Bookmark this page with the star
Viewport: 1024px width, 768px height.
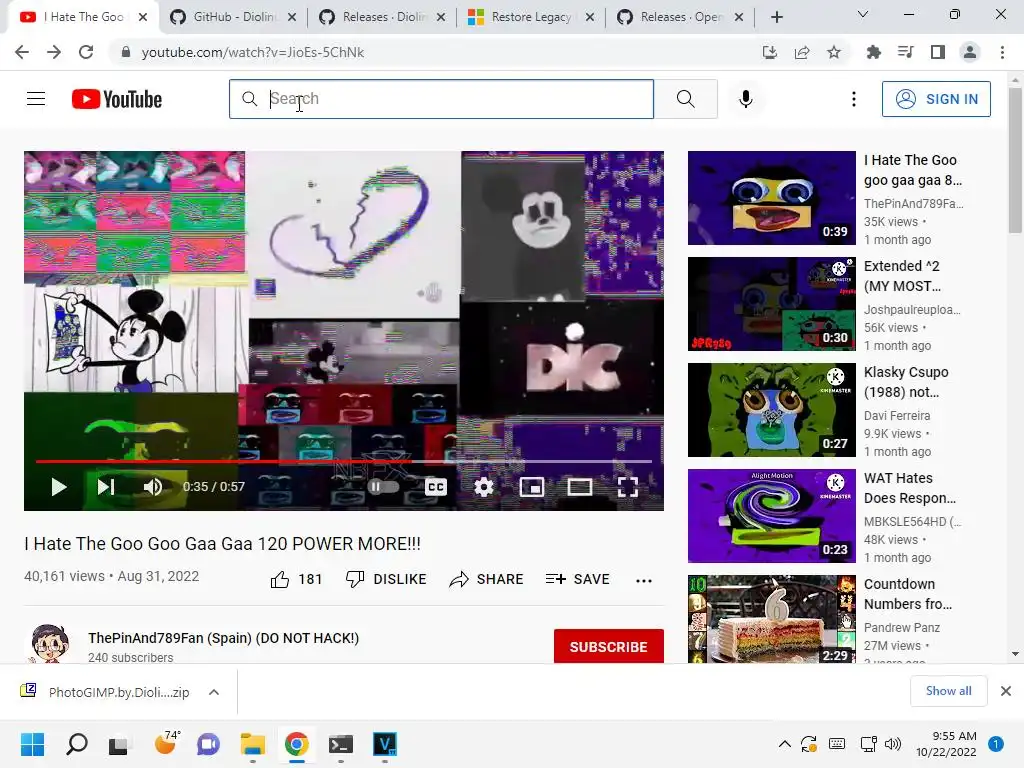pos(834,52)
